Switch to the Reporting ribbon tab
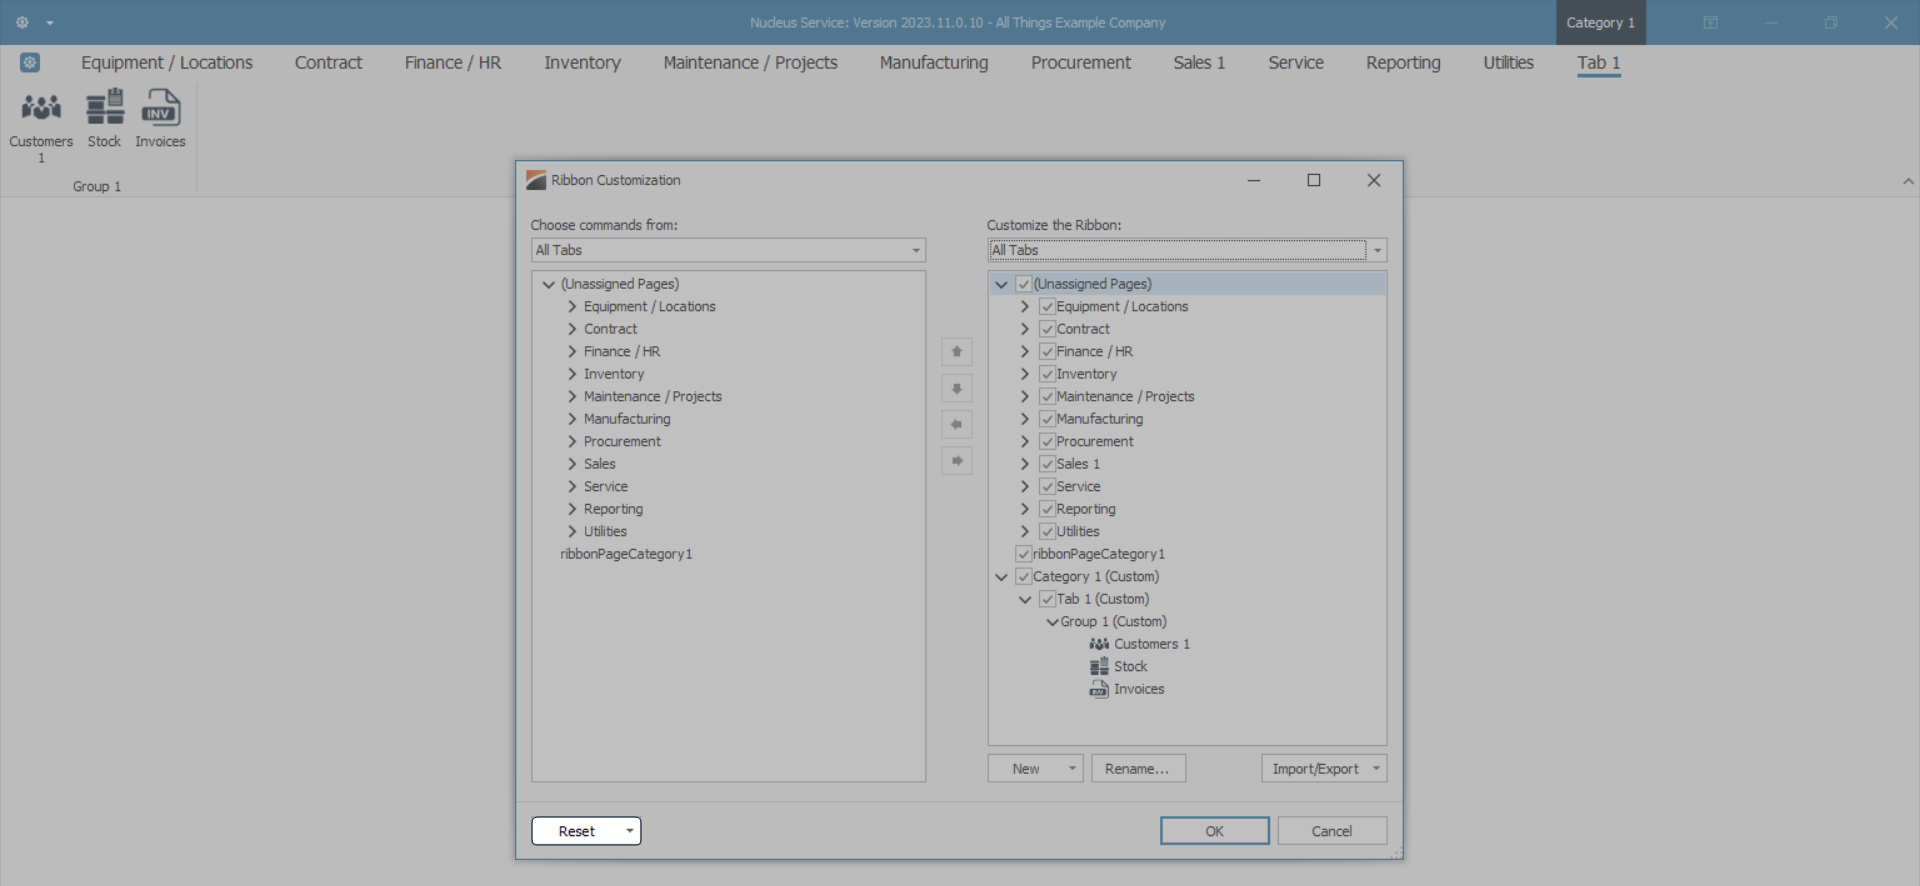Viewport: 1920px width, 886px height. (x=1403, y=63)
